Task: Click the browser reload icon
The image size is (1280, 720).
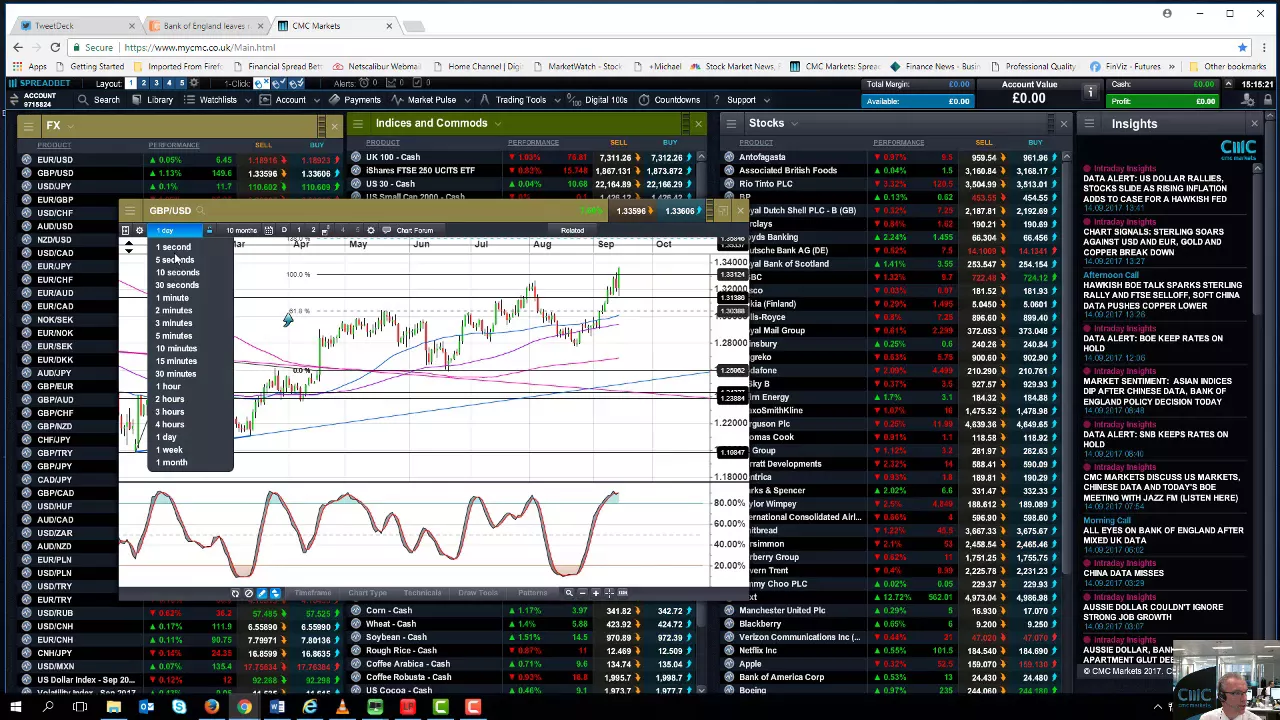Action: click(x=55, y=47)
